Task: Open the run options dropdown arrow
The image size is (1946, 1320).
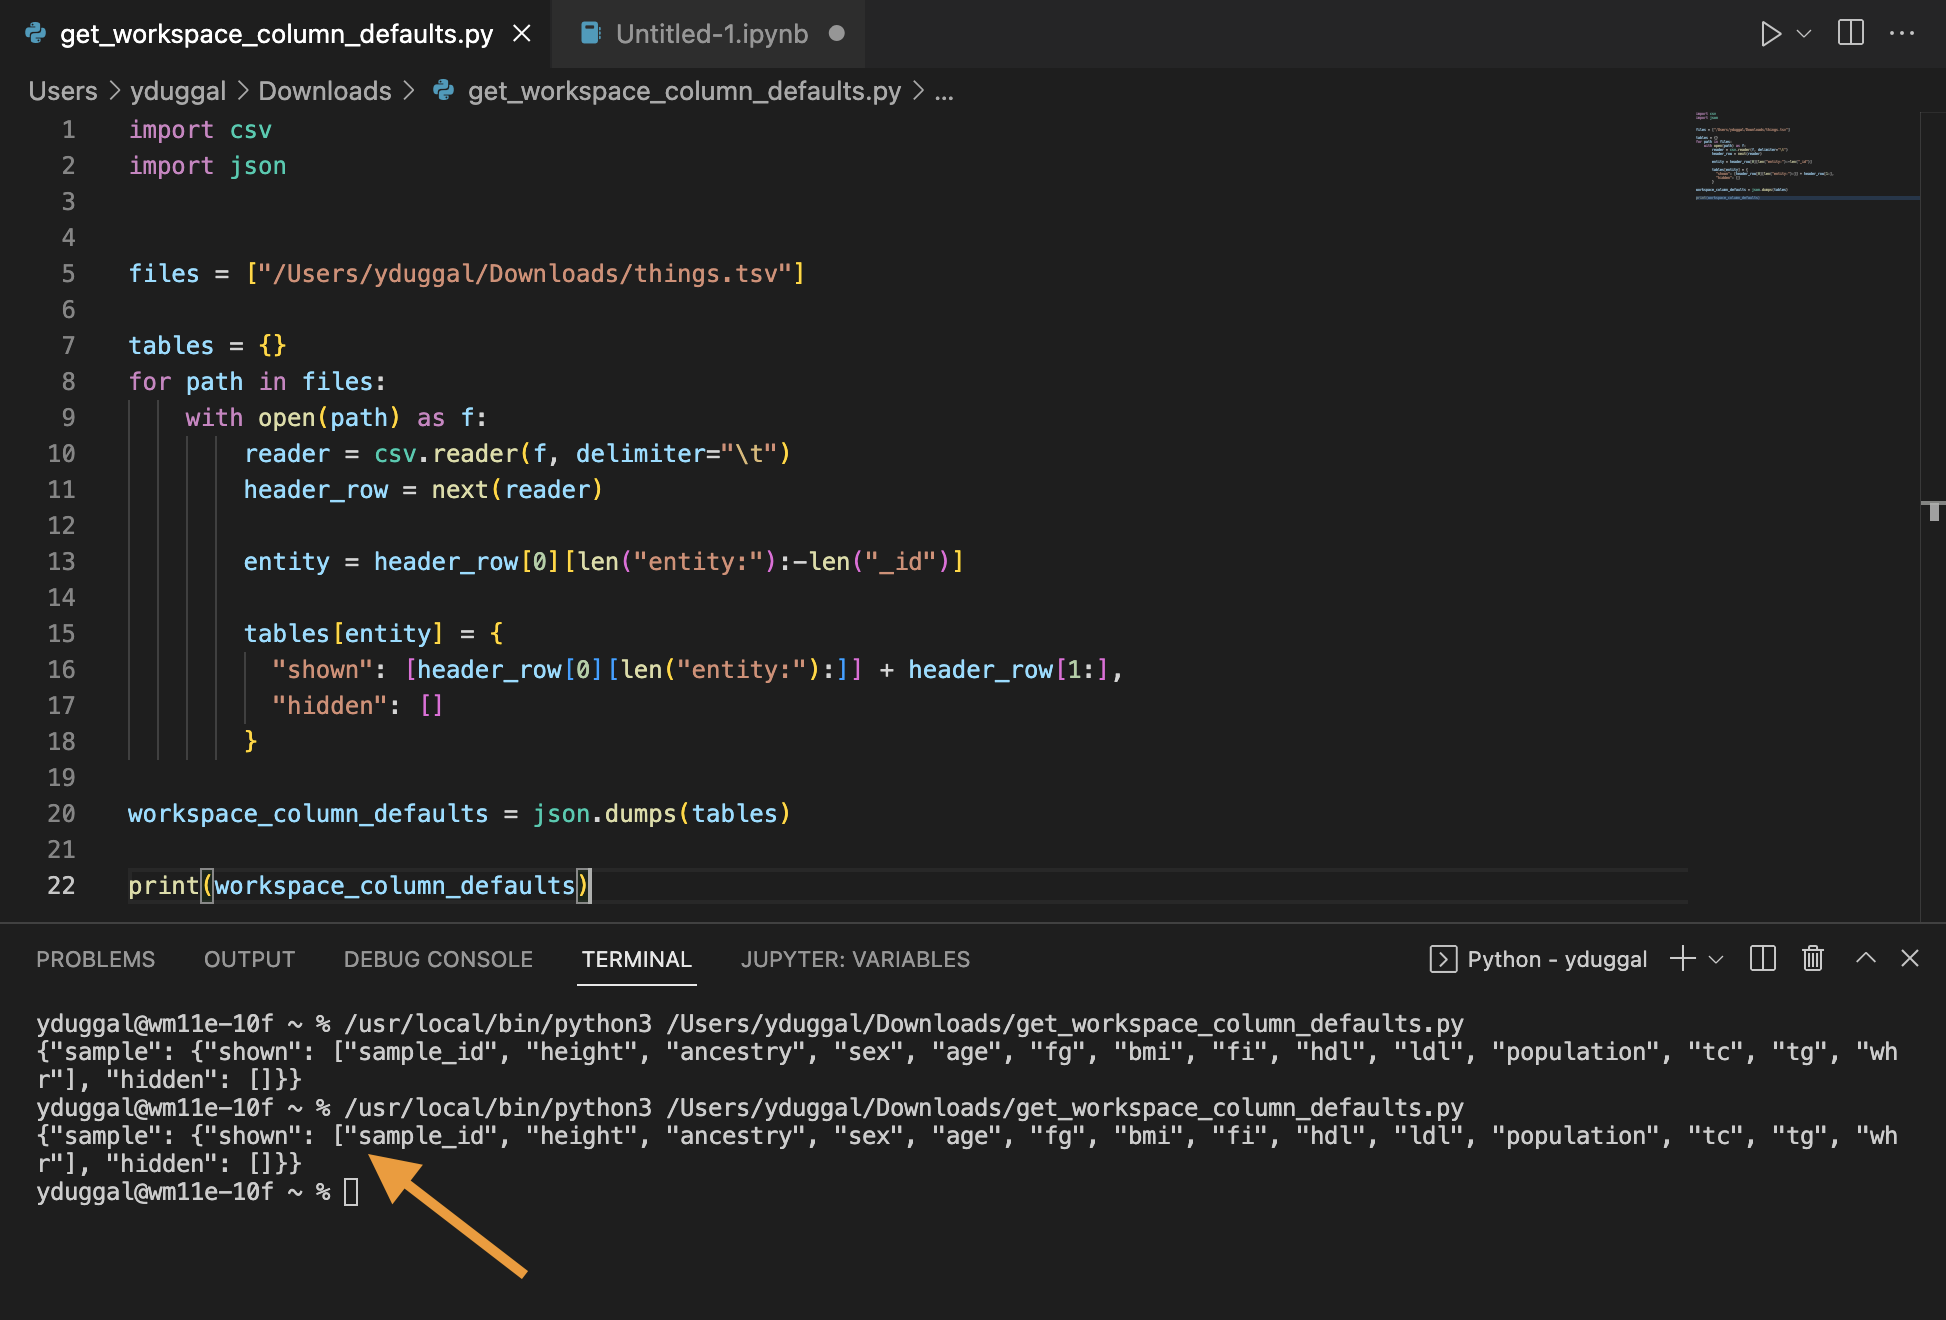Action: (1805, 34)
